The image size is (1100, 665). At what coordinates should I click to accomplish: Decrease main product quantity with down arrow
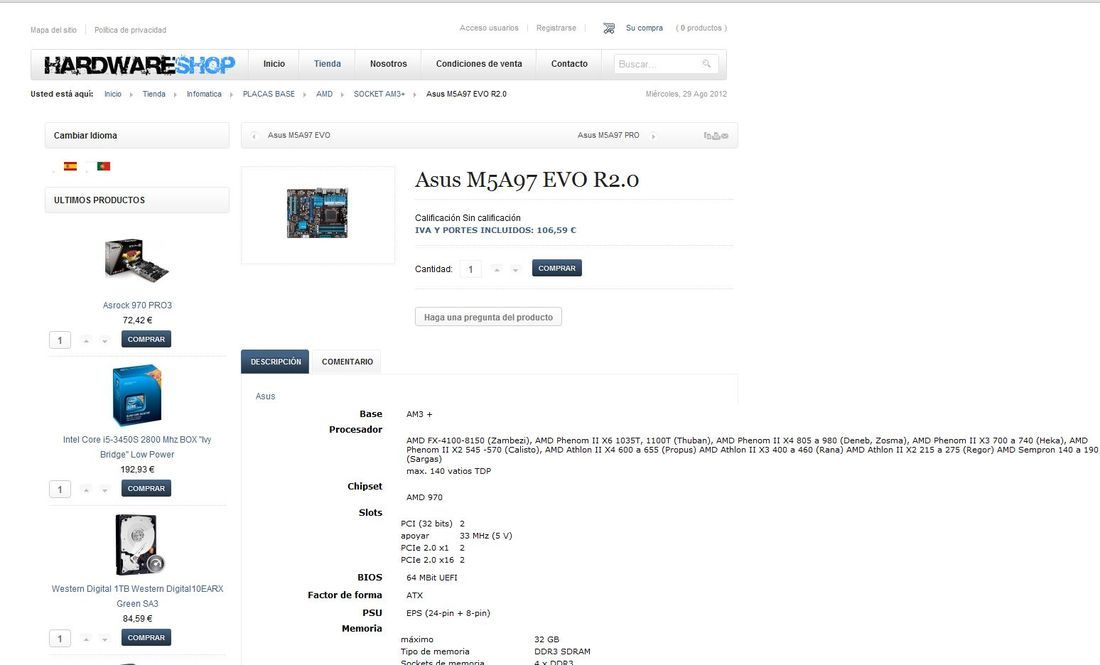516,269
